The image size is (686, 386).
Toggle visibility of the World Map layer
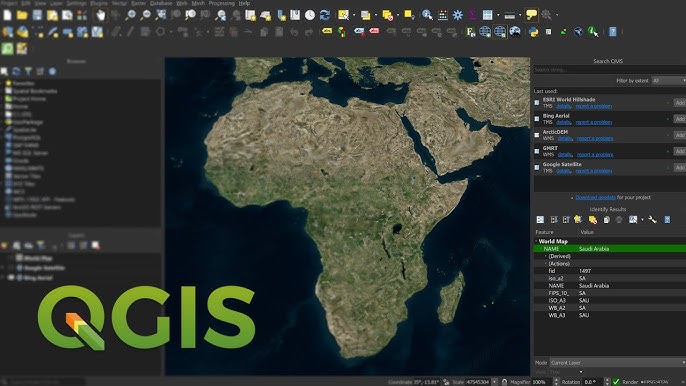pyautogui.click(x=11, y=258)
